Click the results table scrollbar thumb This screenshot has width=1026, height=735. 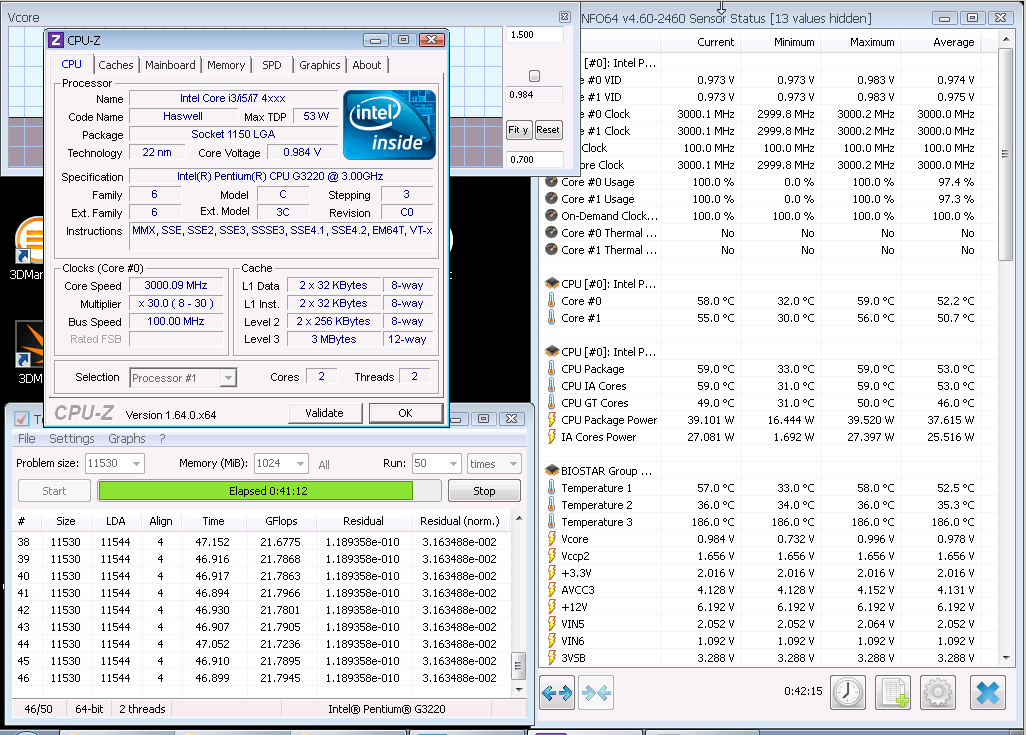(518, 667)
